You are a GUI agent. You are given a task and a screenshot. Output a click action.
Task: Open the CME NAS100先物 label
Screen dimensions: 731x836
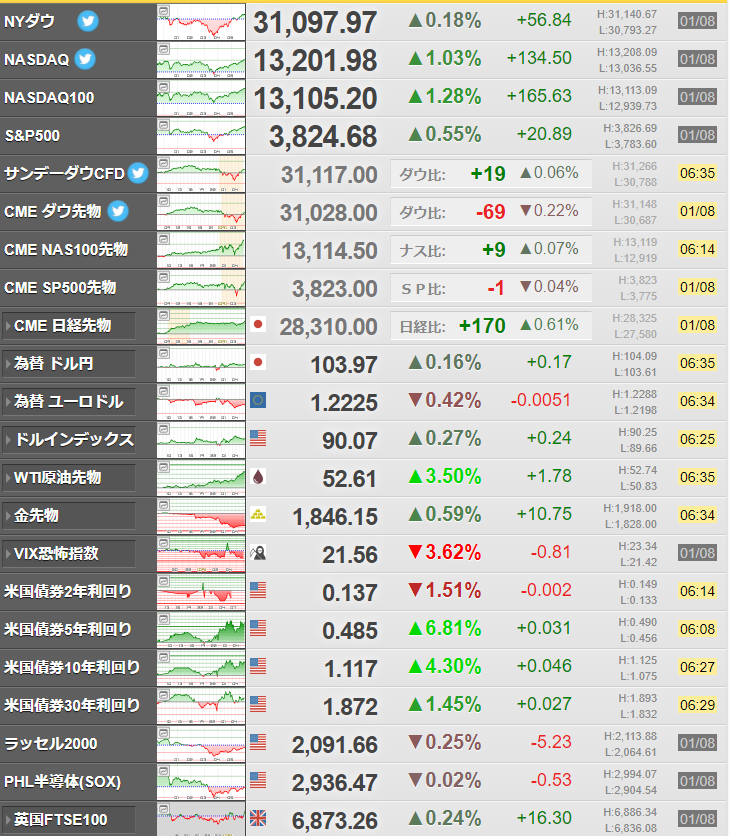[x=66, y=250]
